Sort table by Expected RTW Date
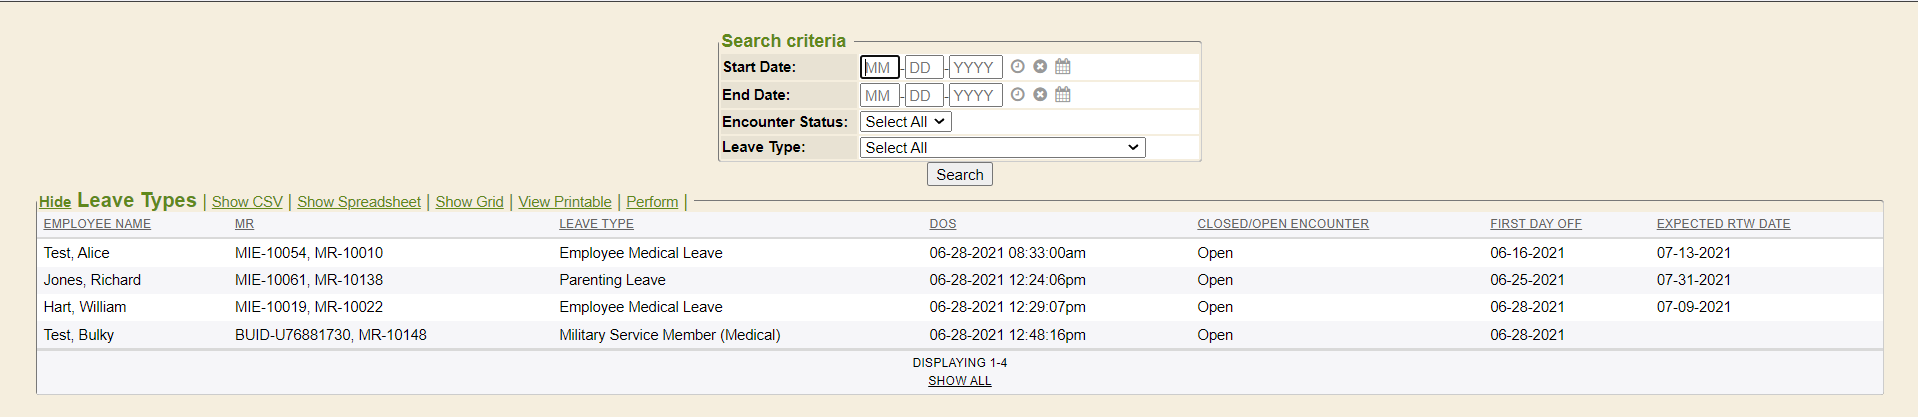The height and width of the screenshot is (417, 1918). [x=1723, y=224]
